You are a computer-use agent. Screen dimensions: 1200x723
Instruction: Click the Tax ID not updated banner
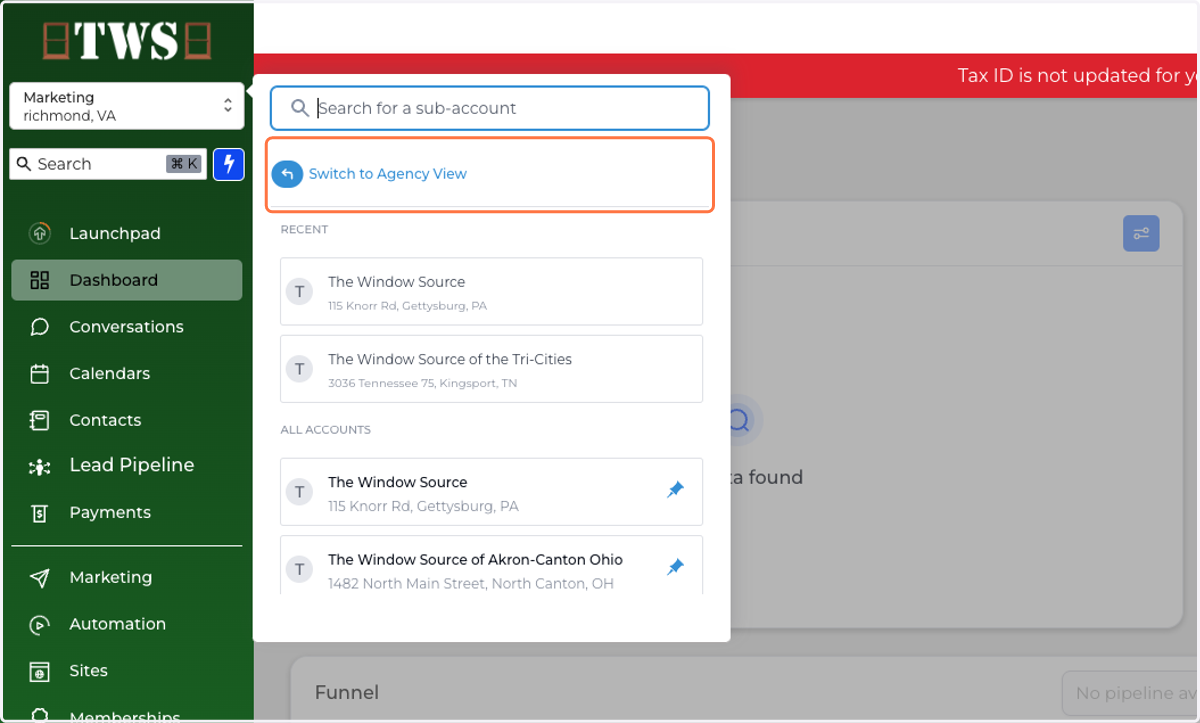click(x=727, y=76)
